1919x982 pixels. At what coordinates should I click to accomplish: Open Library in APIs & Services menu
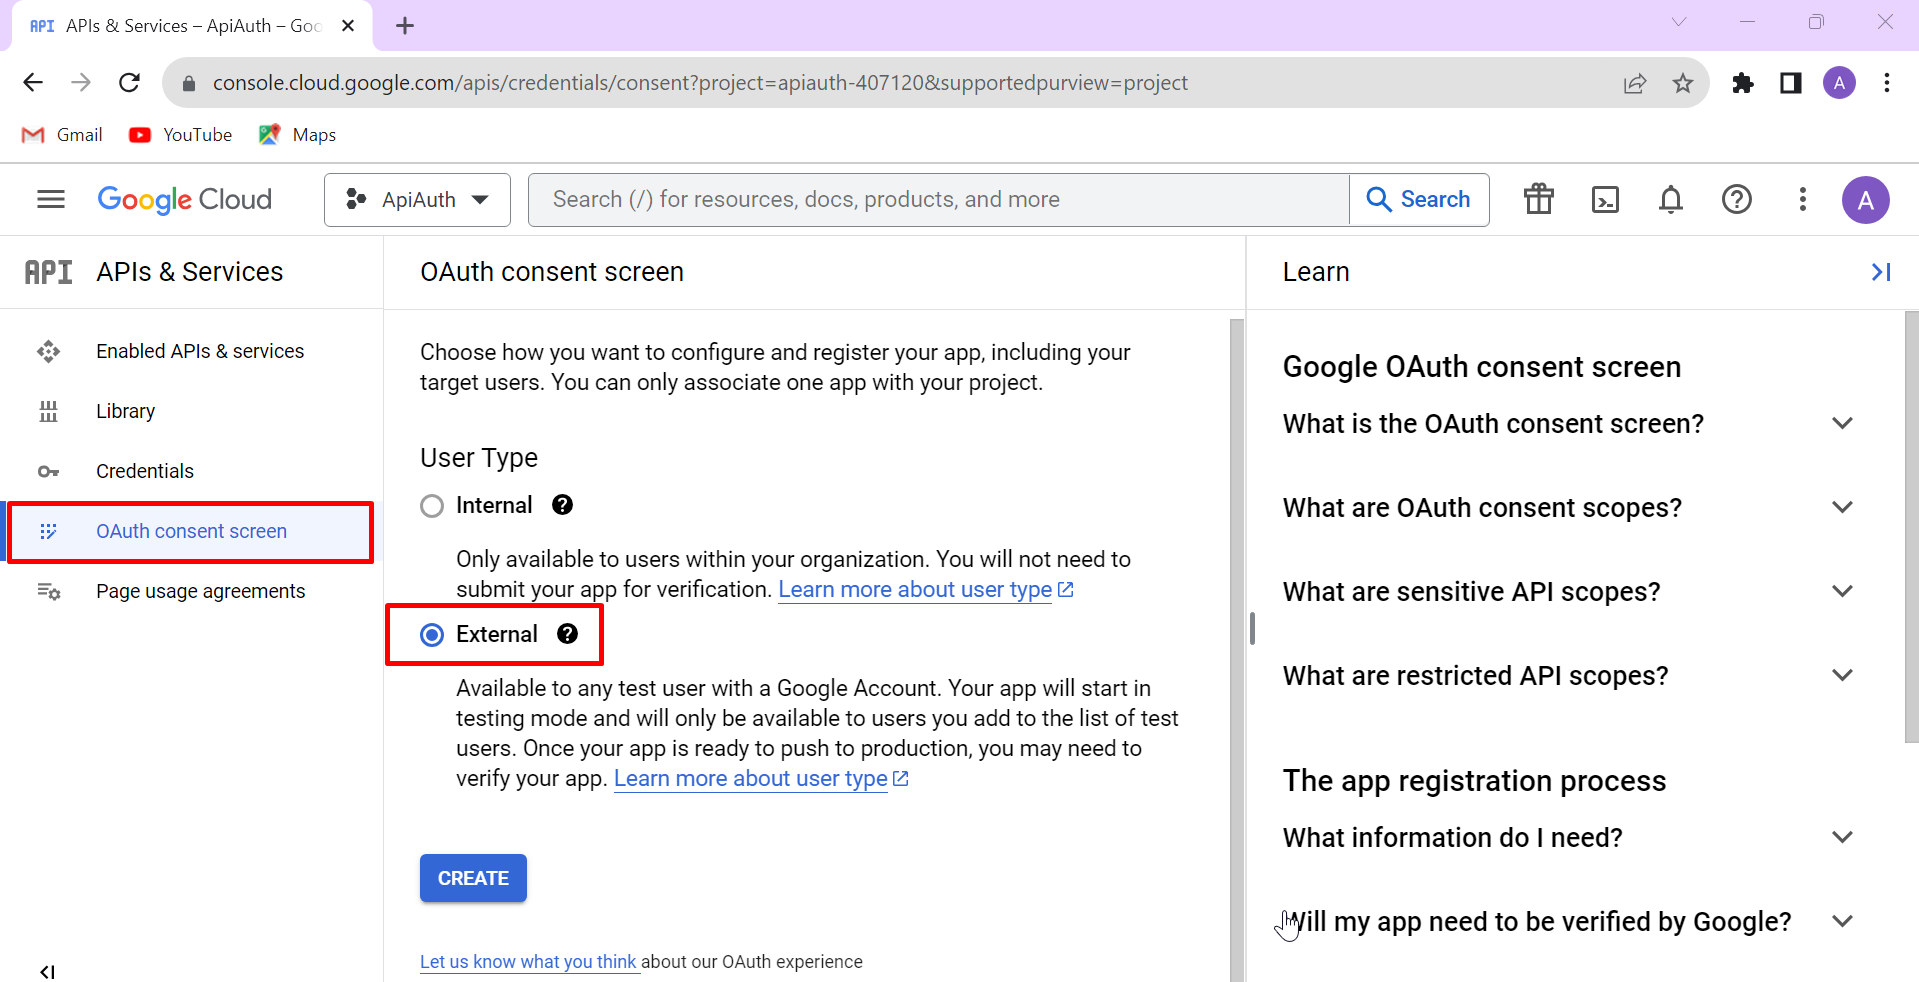[125, 411]
